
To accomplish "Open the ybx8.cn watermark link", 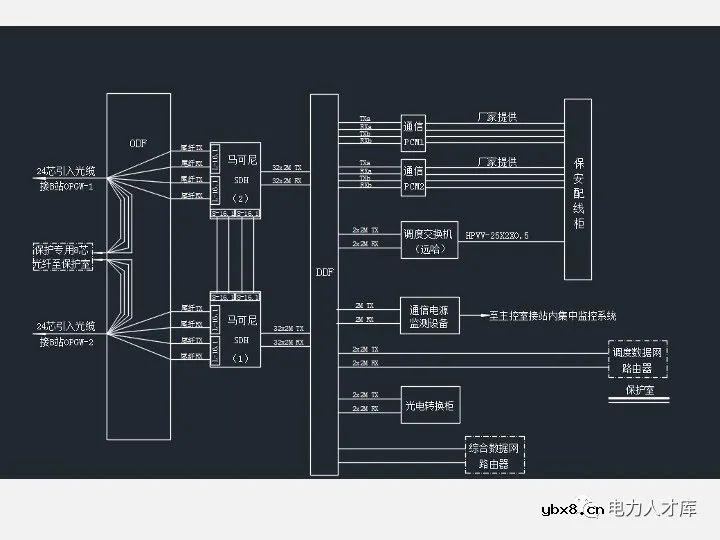I will tap(571, 510).
